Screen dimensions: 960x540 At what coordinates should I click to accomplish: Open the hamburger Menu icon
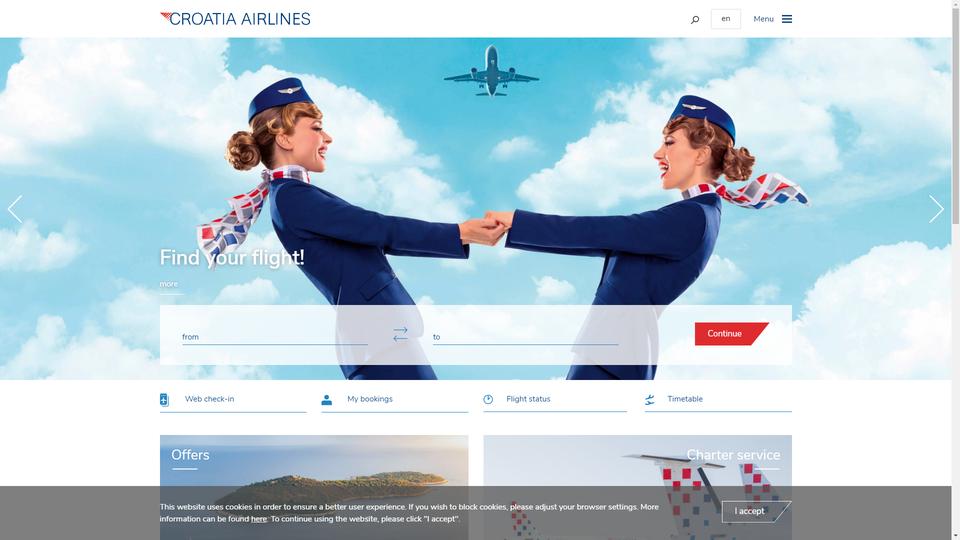[787, 19]
